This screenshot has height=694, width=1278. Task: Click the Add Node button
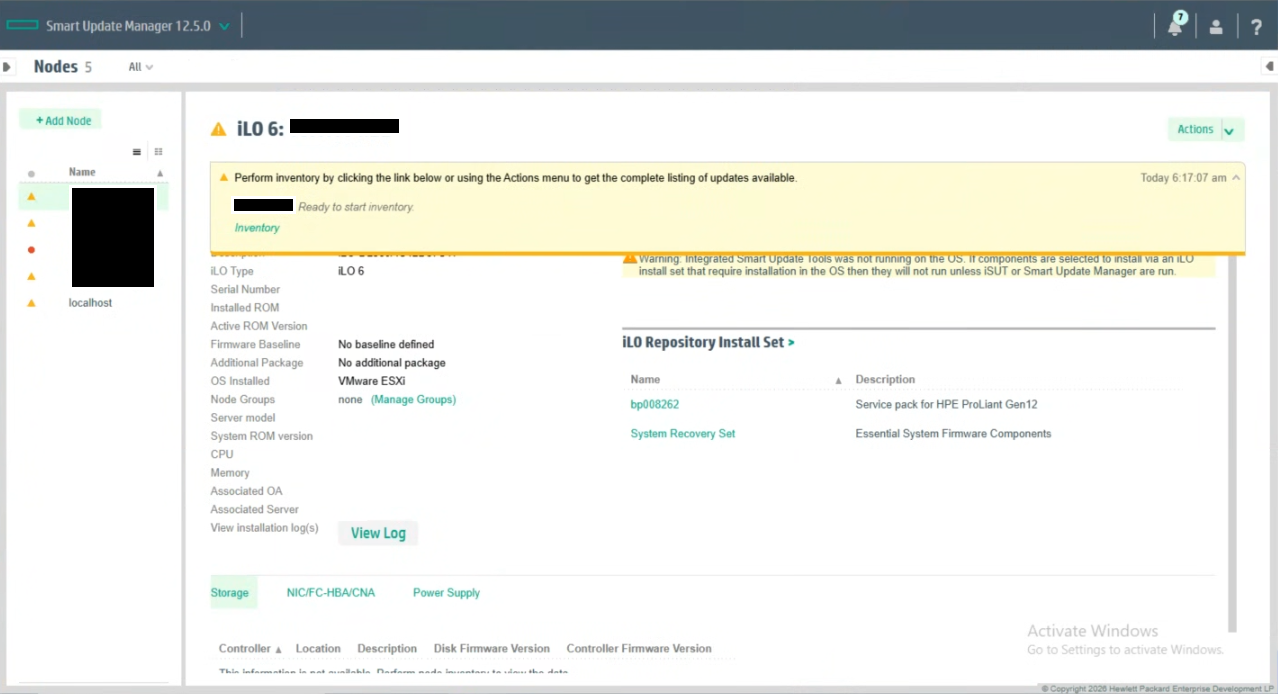pyautogui.click(x=61, y=120)
